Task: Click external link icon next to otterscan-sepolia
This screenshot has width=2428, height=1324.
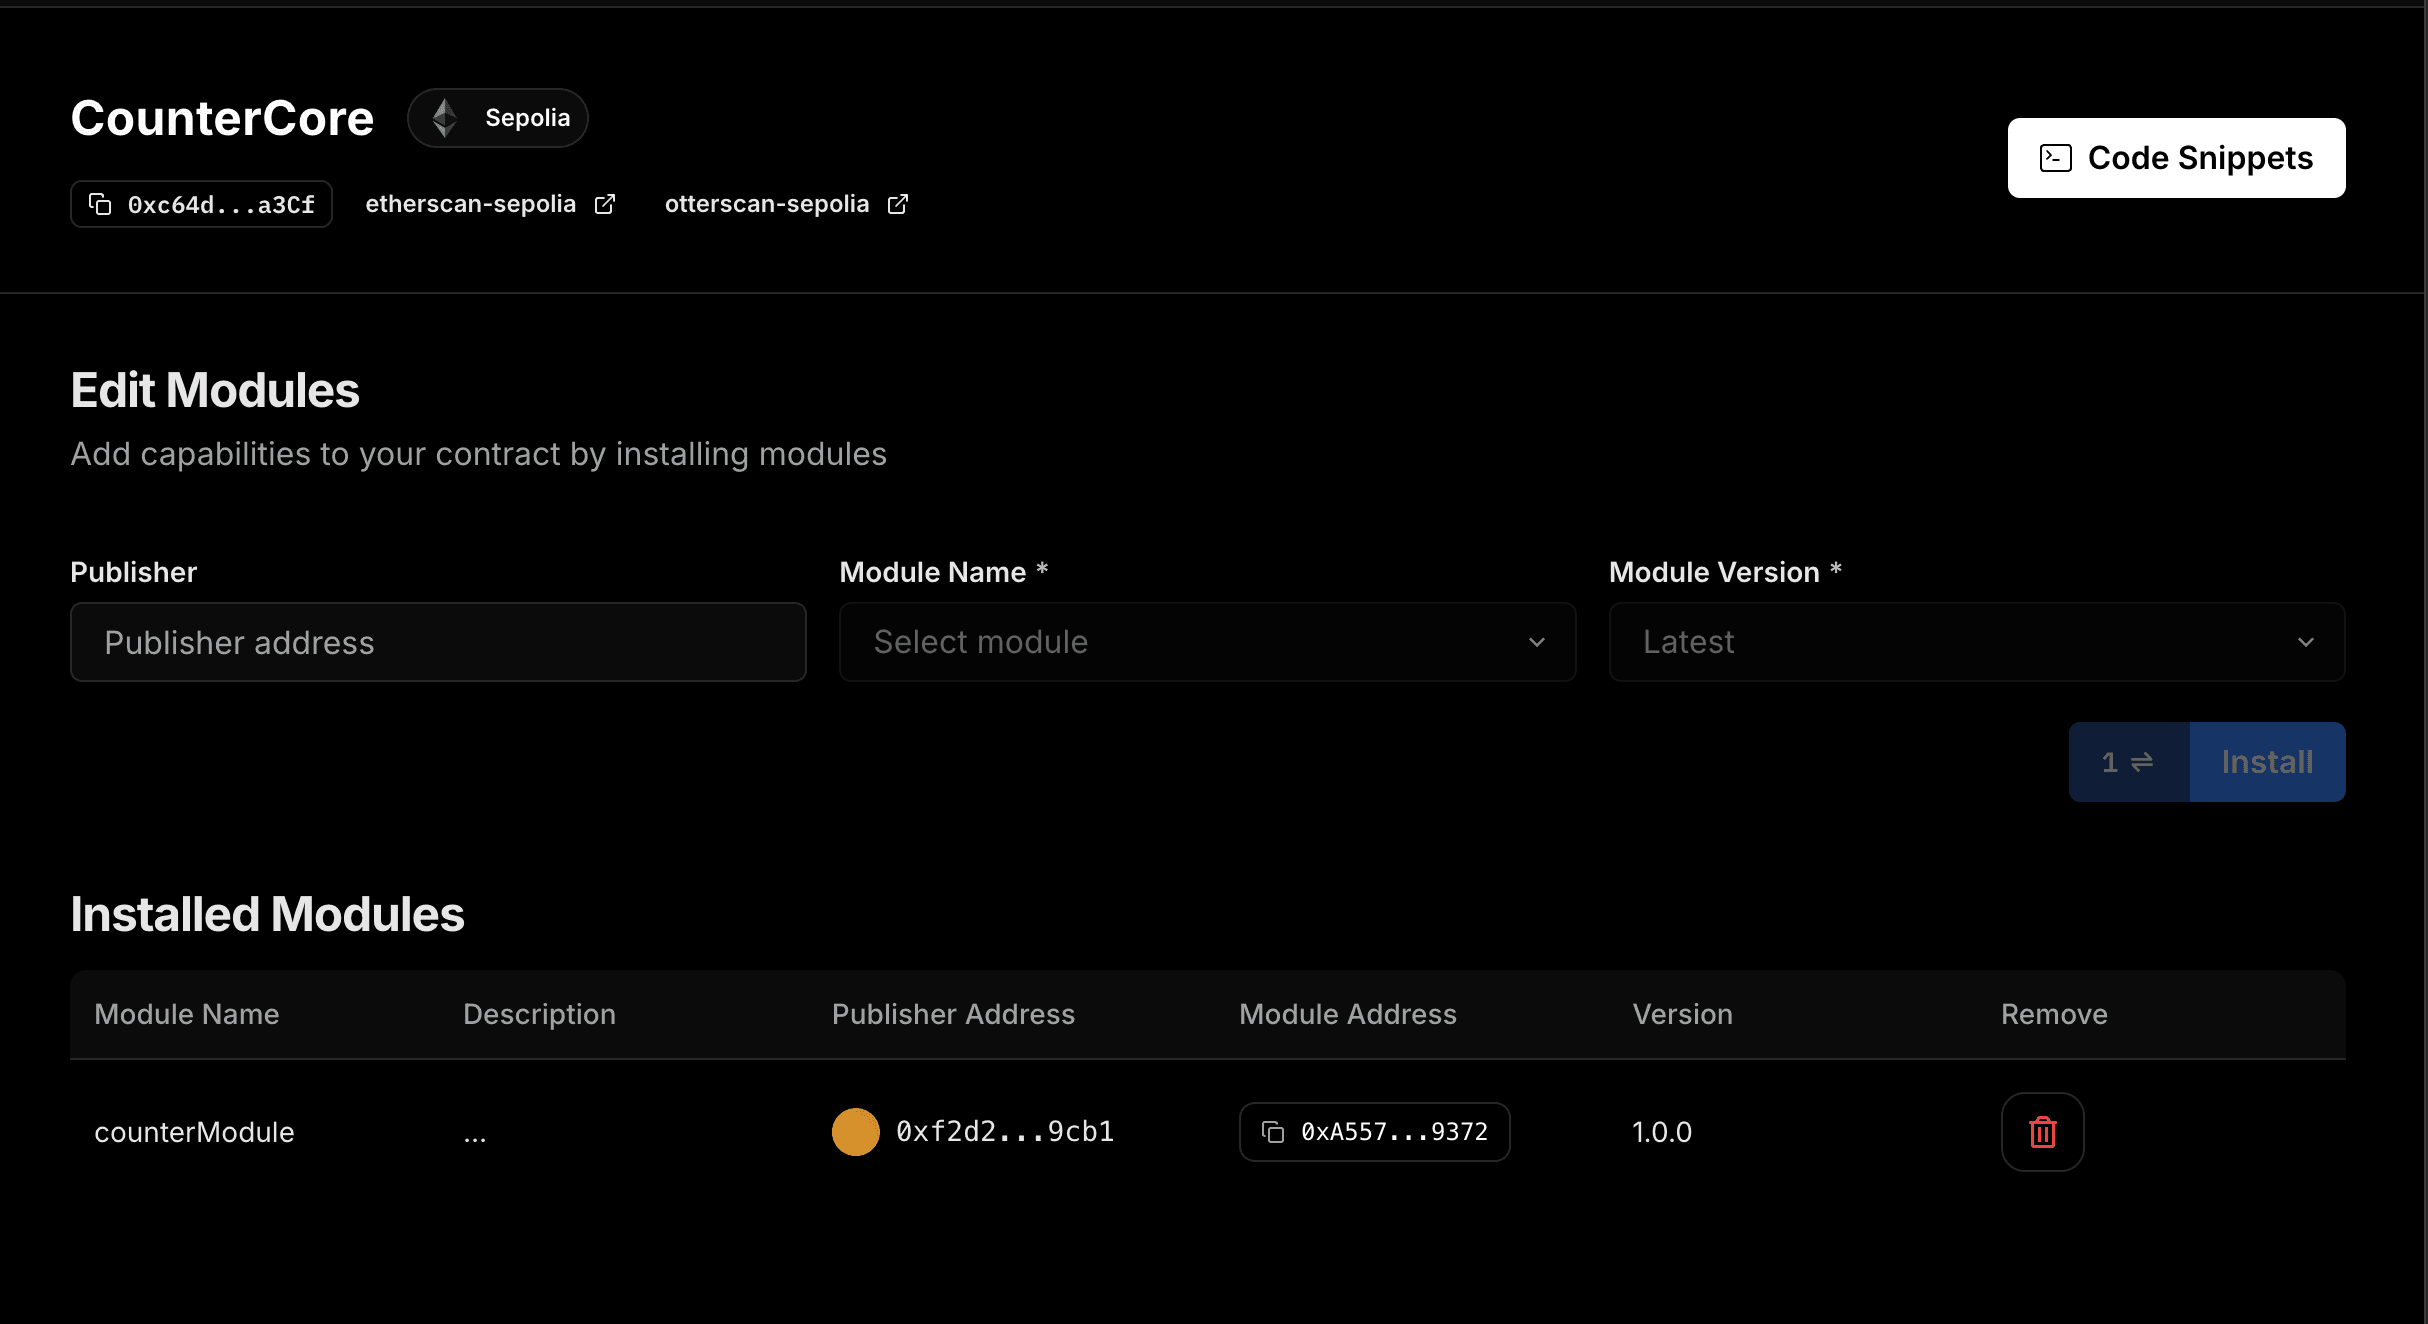Action: [x=898, y=204]
